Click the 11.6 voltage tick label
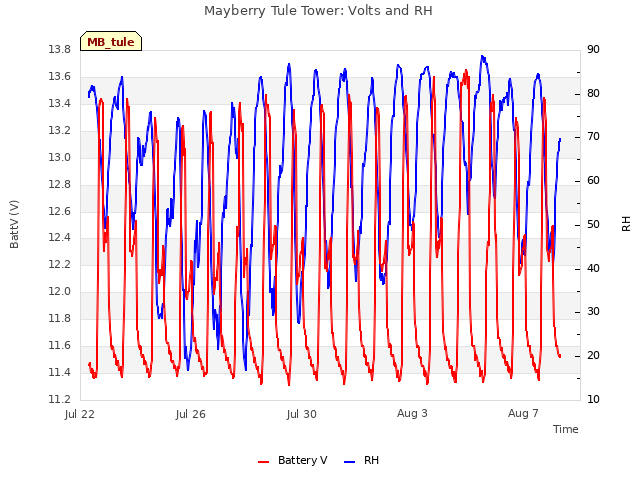 click(60, 346)
